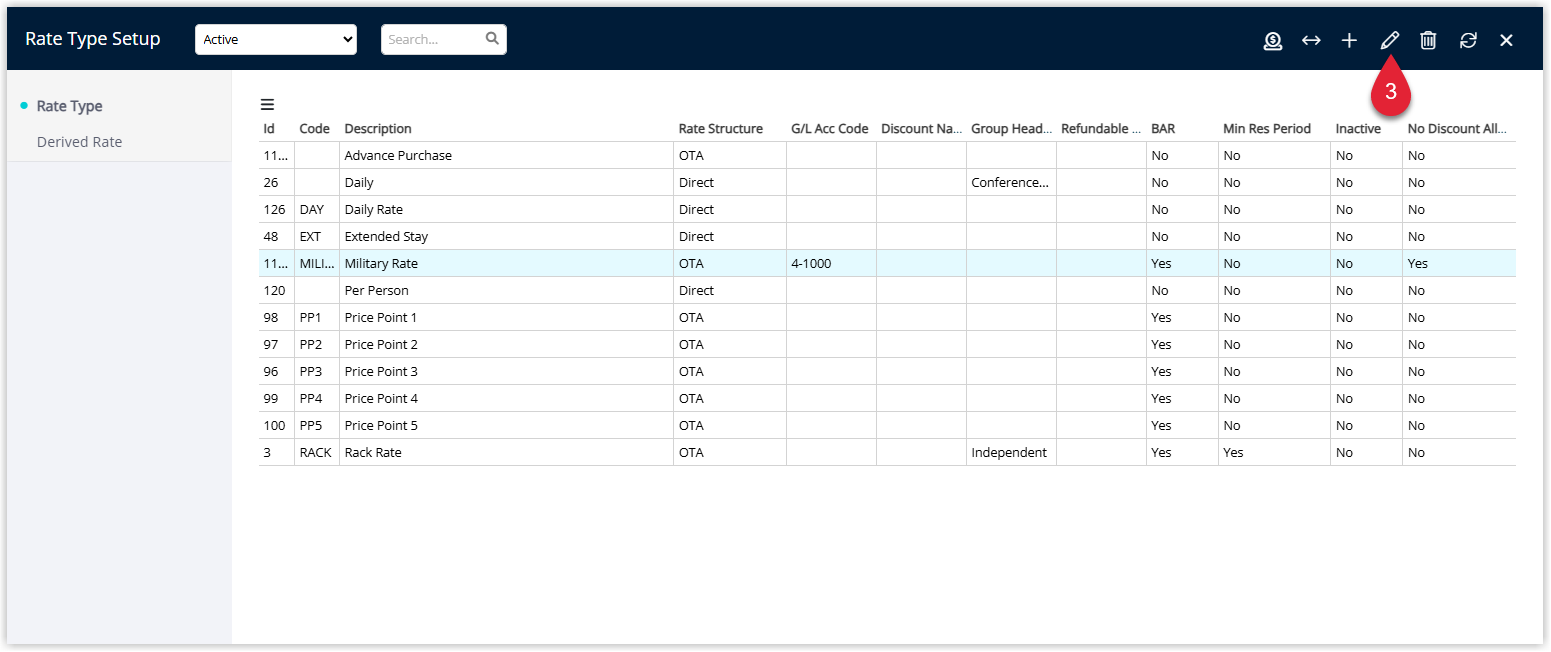Select the Price Point 2 row
The image size is (1551, 652).
click(887, 345)
